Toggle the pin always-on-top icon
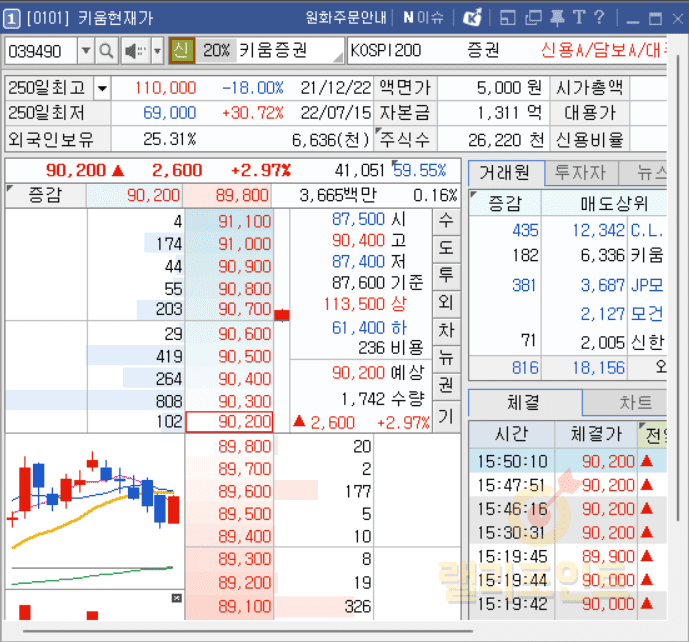689x642 pixels. pos(556,17)
